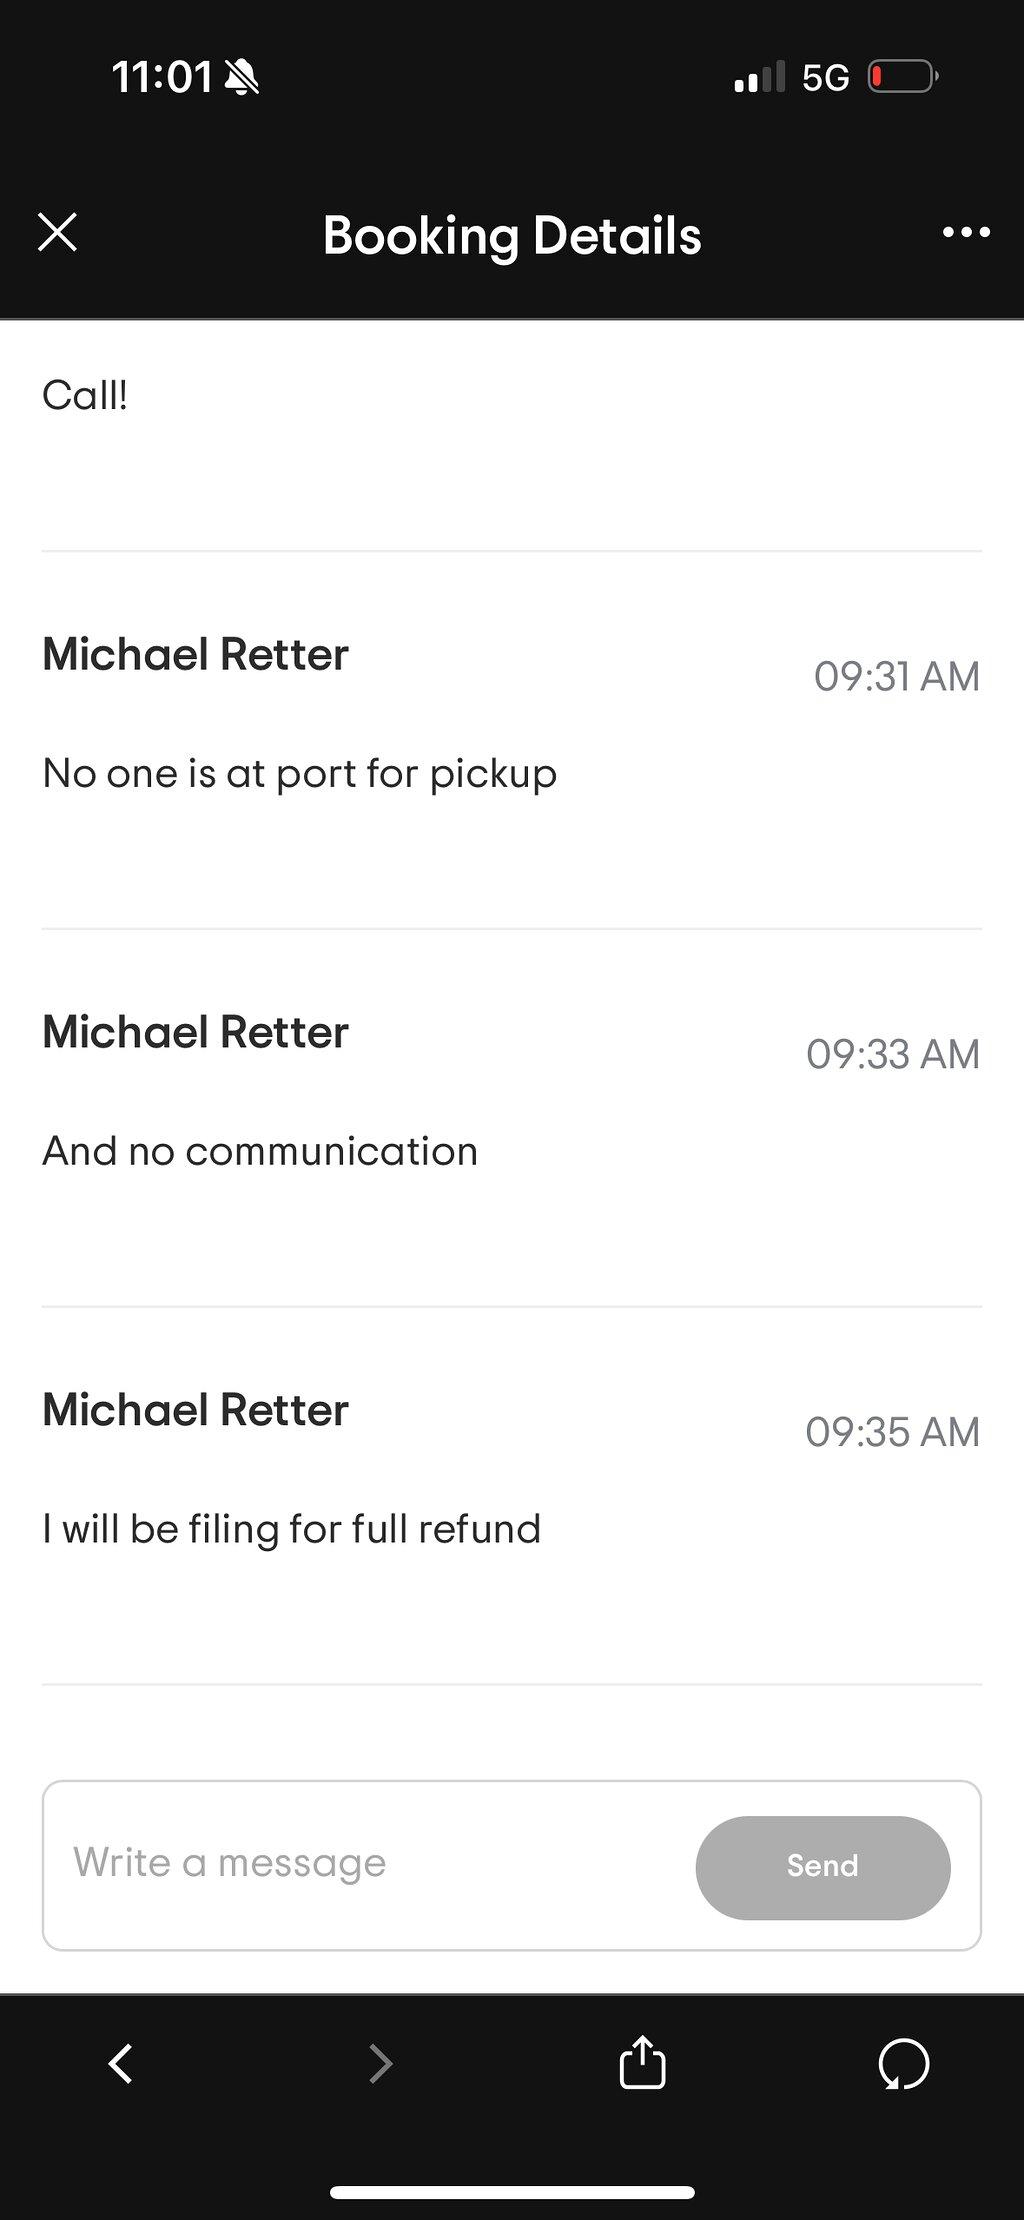Tap the "Call!" message text
1024x2220 pixels.
pyautogui.click(x=85, y=395)
